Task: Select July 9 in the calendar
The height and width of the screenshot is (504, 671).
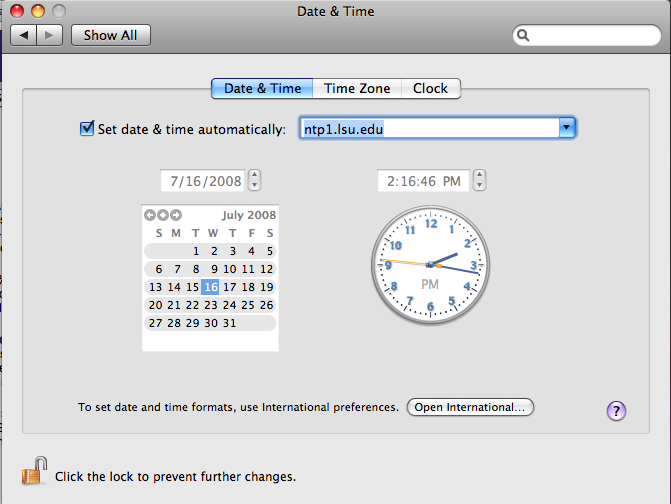Action: pos(214,269)
